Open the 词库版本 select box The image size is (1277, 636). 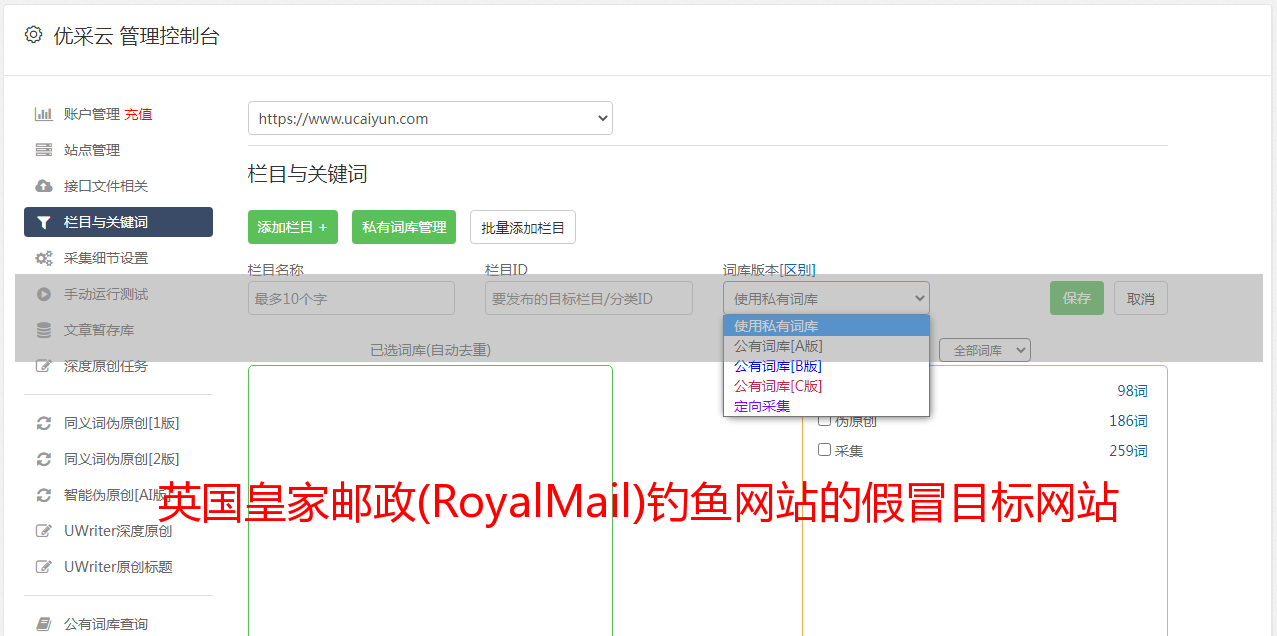click(826, 298)
